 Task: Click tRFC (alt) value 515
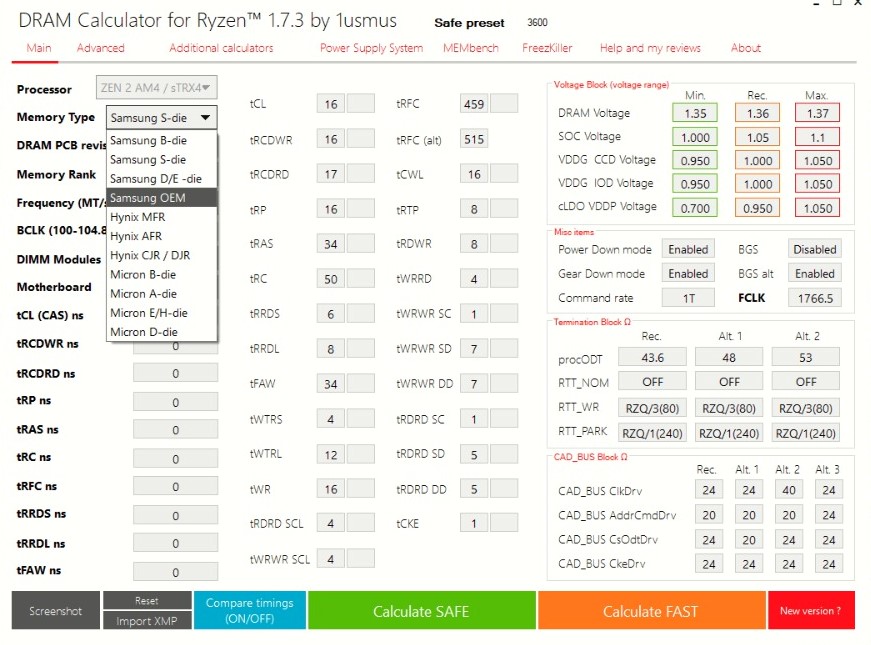click(474, 139)
